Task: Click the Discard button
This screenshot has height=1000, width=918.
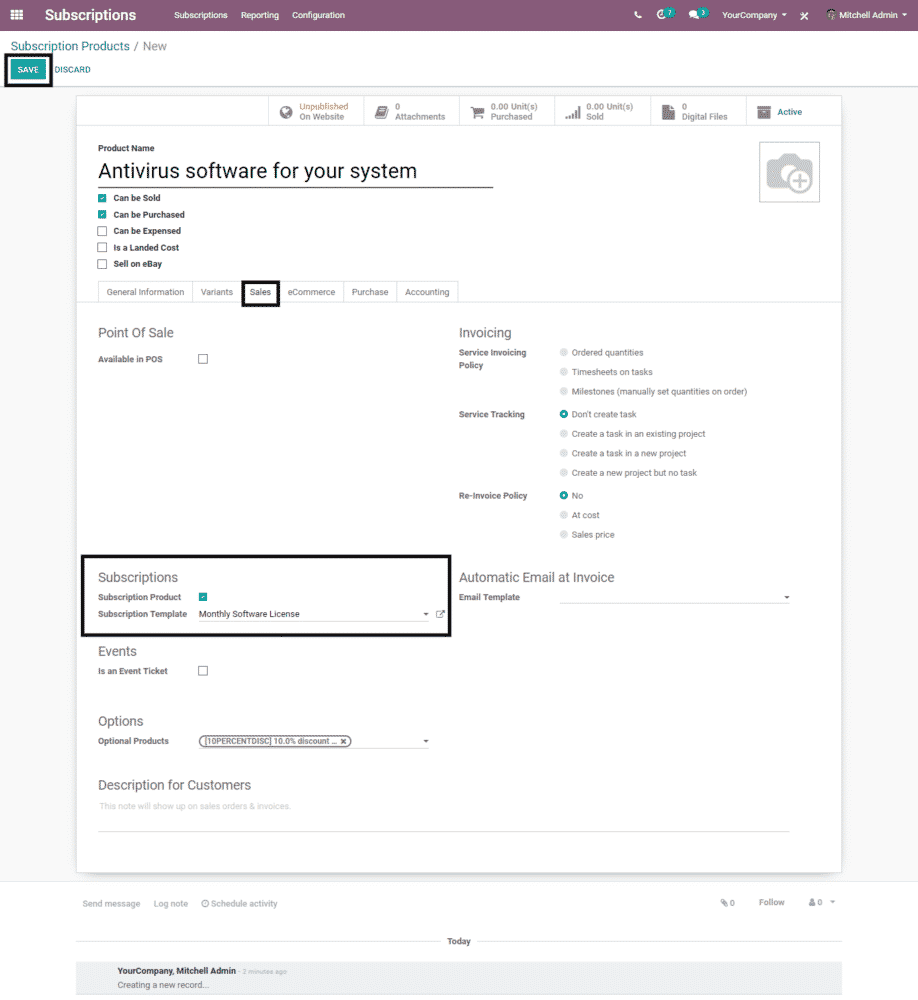Action: tap(72, 70)
